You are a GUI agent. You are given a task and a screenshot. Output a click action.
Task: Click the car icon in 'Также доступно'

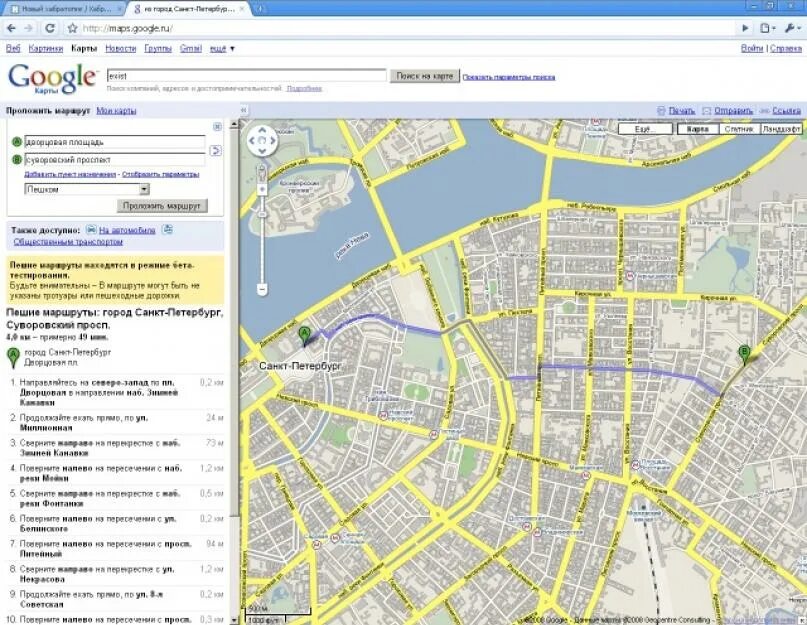(91, 230)
